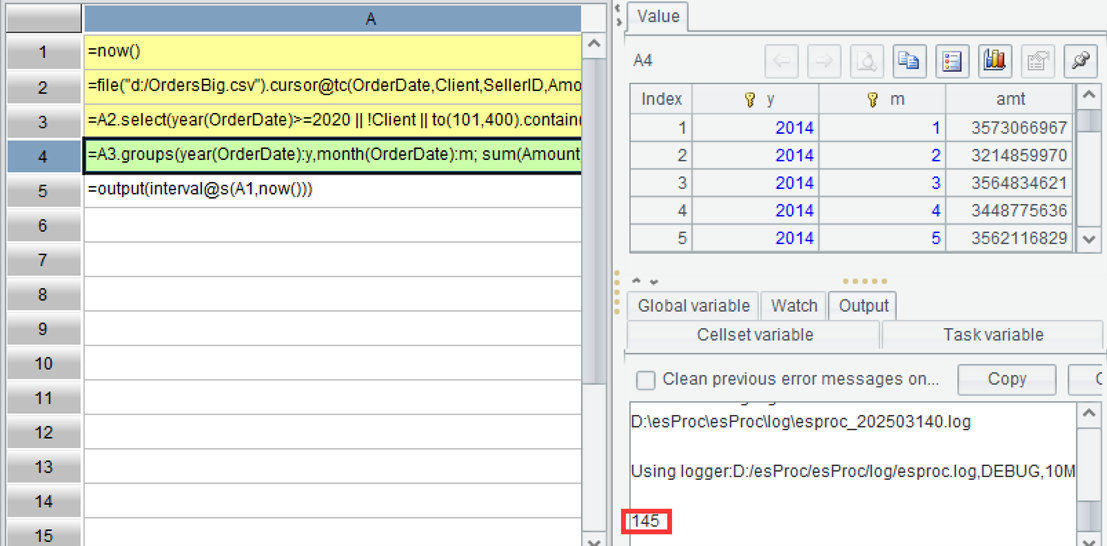The image size is (1107, 546).
Task: Click the small collapse arrows above Global variable
Action: pyautogui.click(x=643, y=282)
